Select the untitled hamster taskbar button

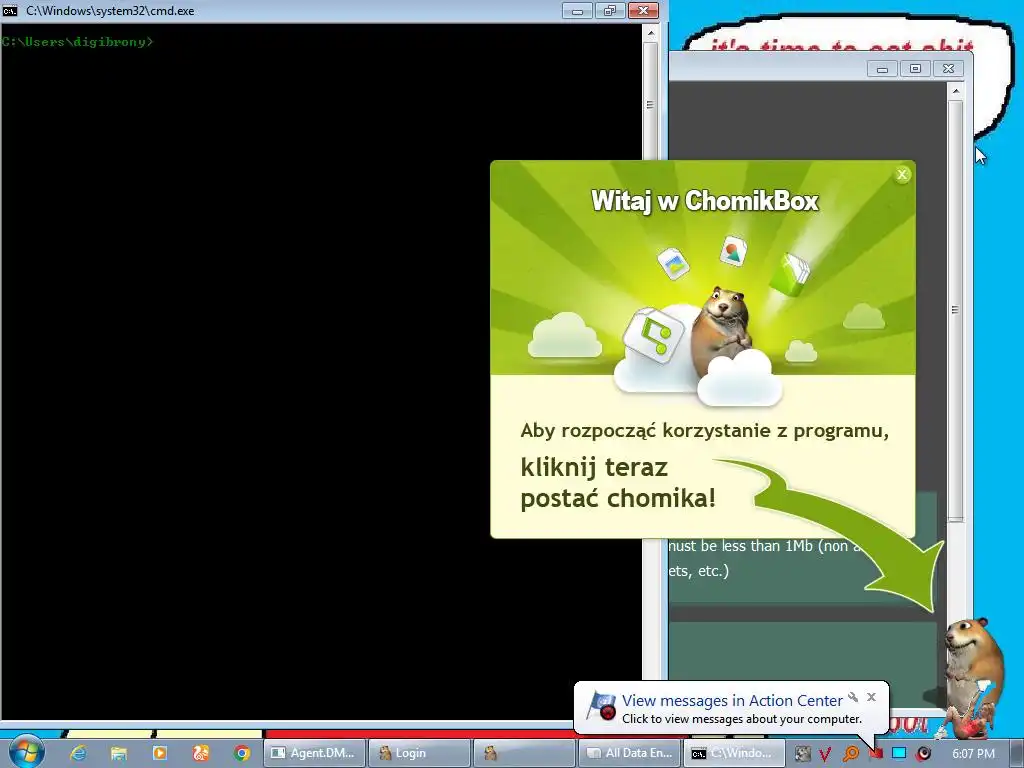[524, 753]
